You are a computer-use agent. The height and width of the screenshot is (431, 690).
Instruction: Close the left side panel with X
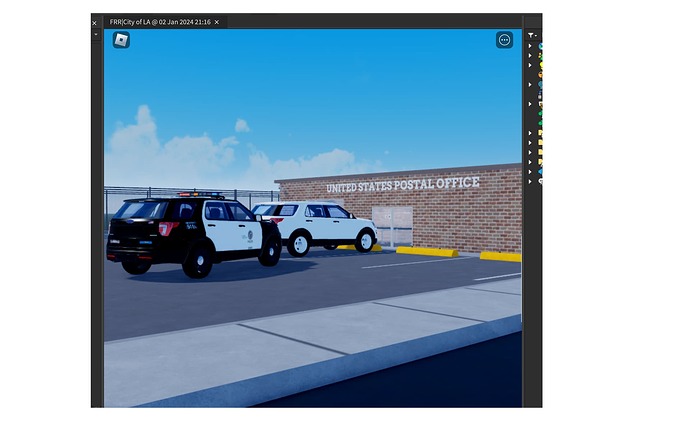tap(94, 23)
